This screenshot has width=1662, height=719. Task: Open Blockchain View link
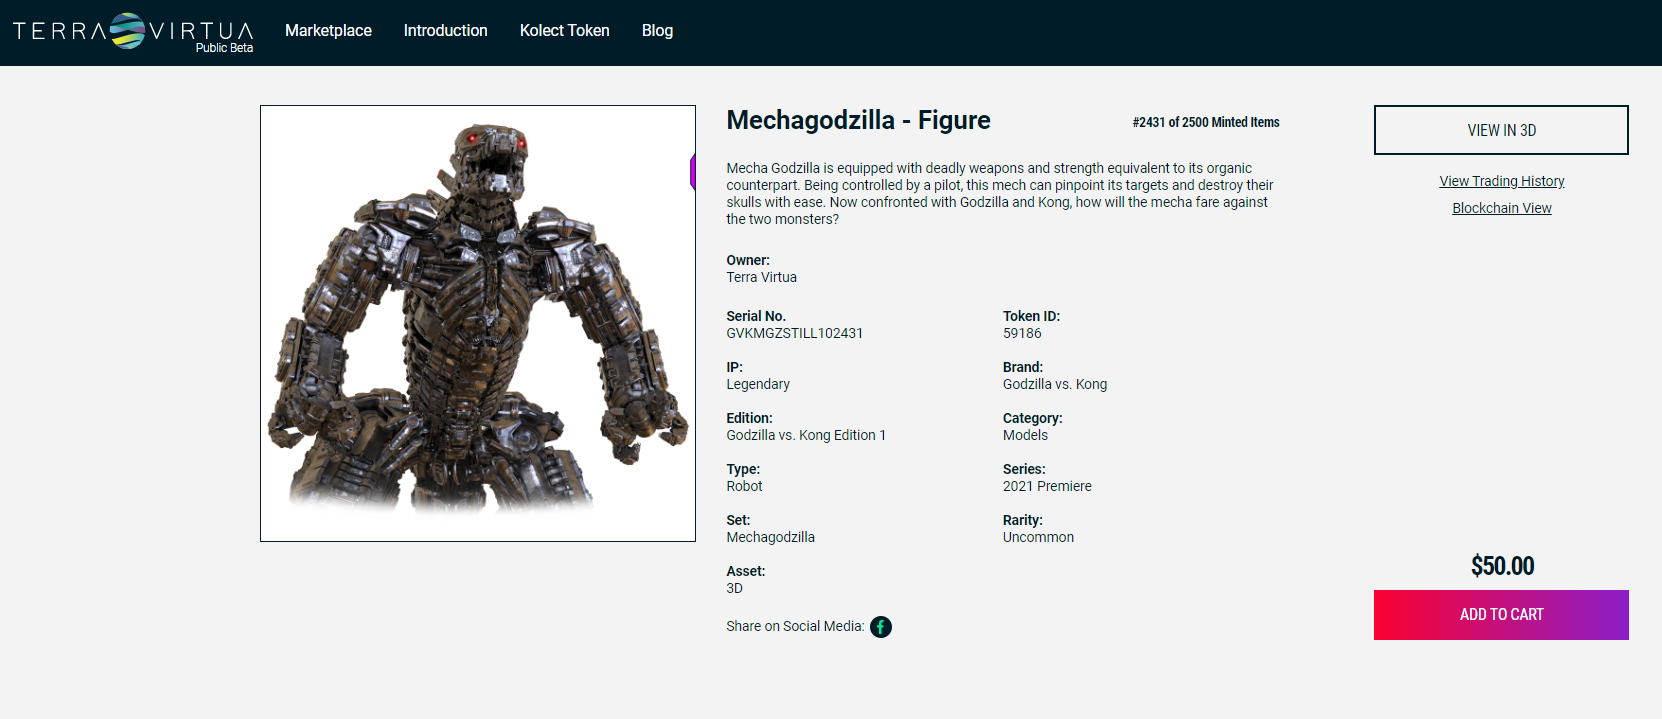click(1502, 208)
